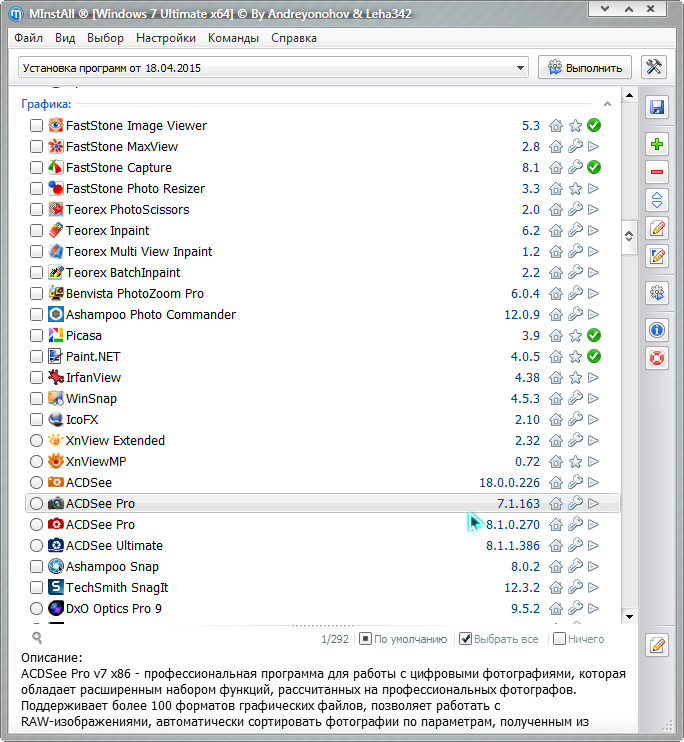Click the lifebuoy help icon
The width and height of the screenshot is (684, 742).
[657, 358]
